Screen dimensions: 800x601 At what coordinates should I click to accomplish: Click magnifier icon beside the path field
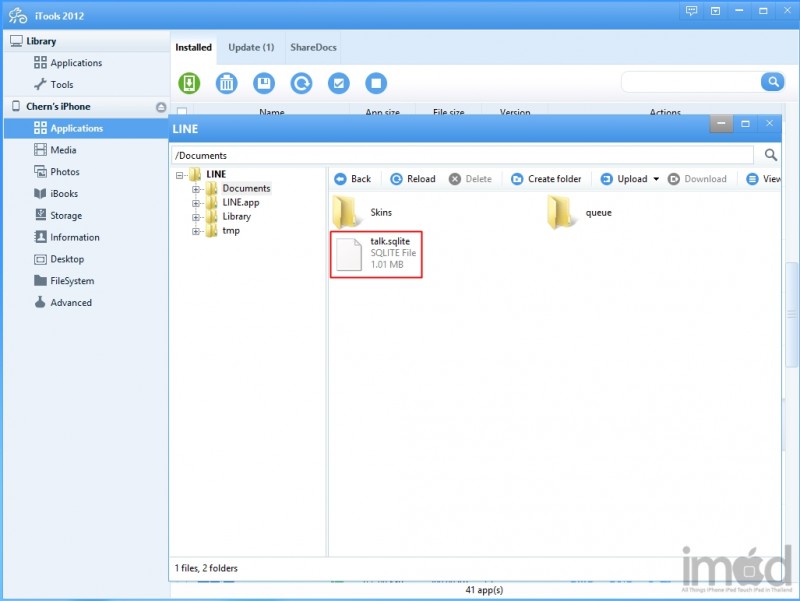pos(771,155)
